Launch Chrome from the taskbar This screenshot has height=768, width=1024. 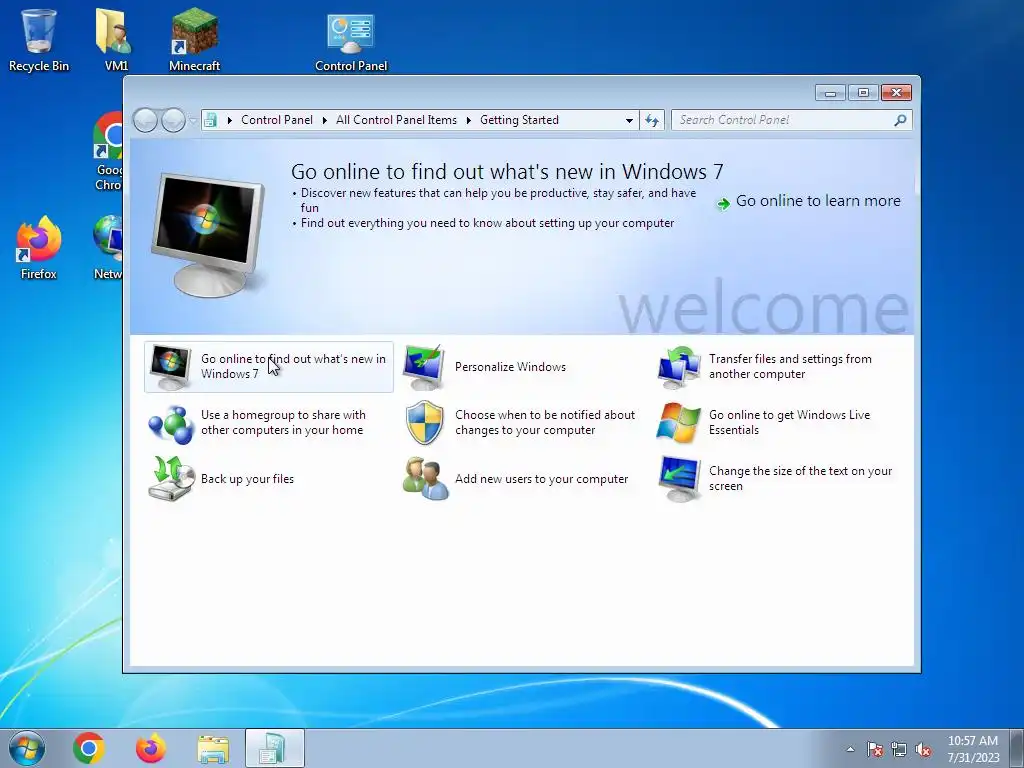click(x=89, y=748)
